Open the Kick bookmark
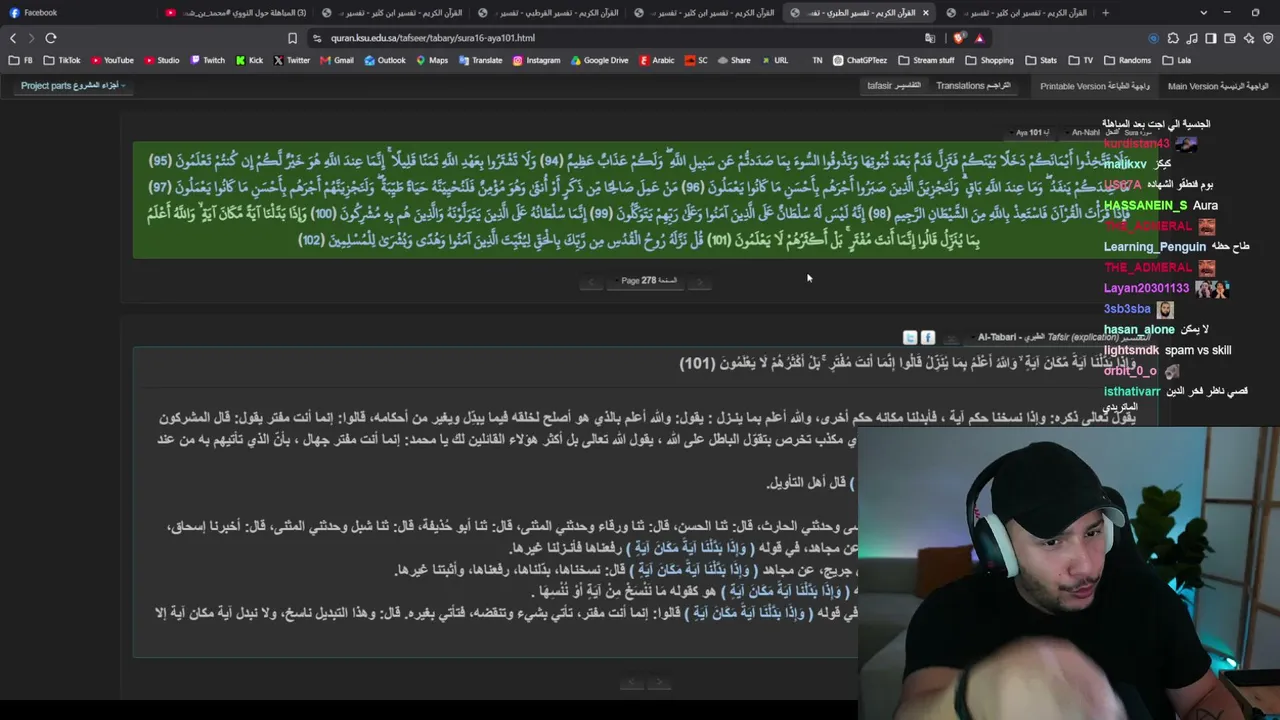This screenshot has width=1280, height=720. 249,60
